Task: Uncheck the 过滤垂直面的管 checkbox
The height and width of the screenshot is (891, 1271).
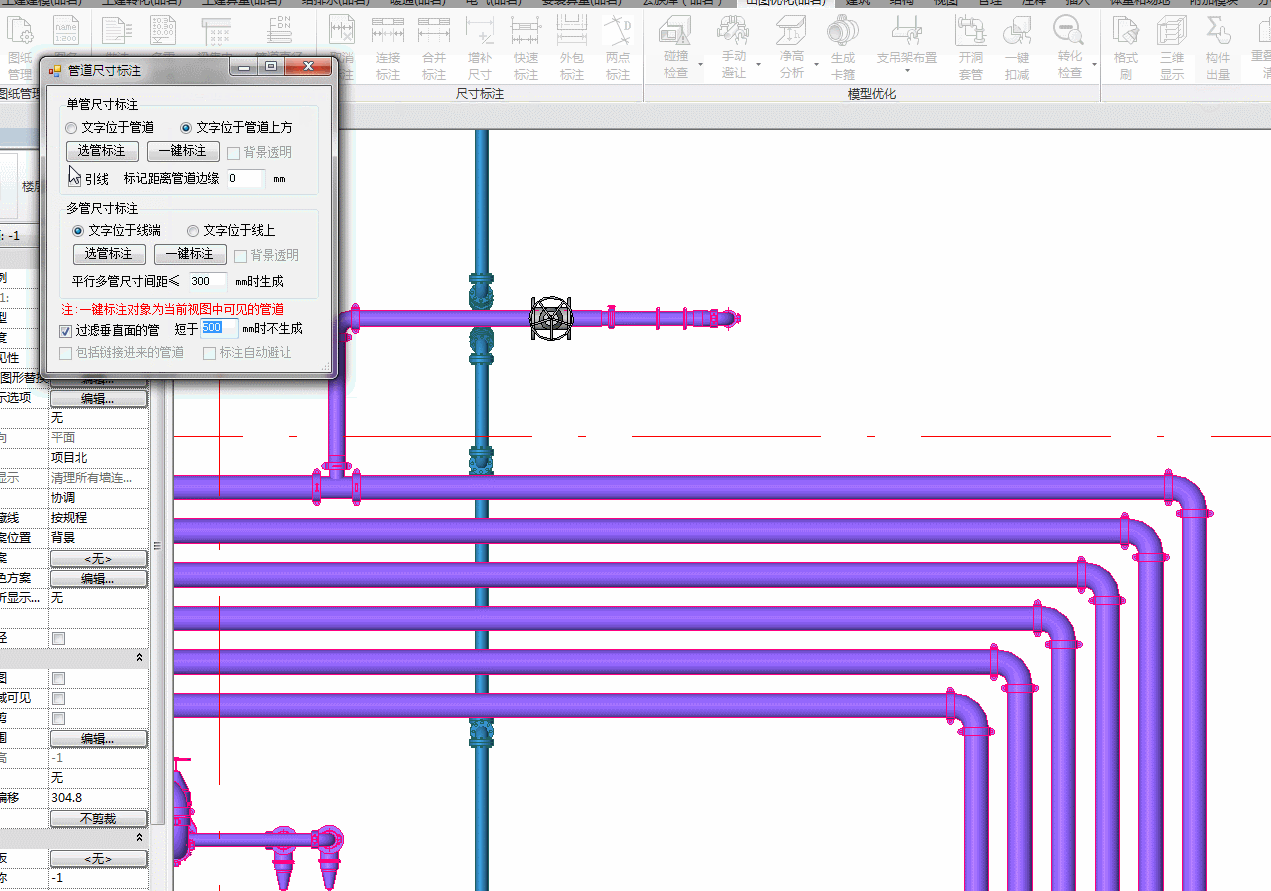Action: [66, 329]
